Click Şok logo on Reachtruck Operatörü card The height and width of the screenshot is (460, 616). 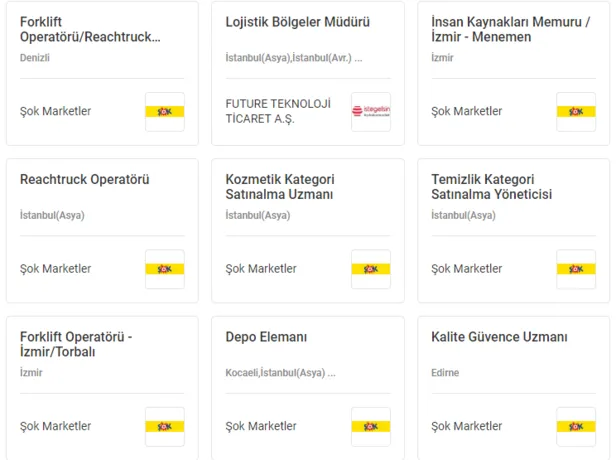click(164, 269)
